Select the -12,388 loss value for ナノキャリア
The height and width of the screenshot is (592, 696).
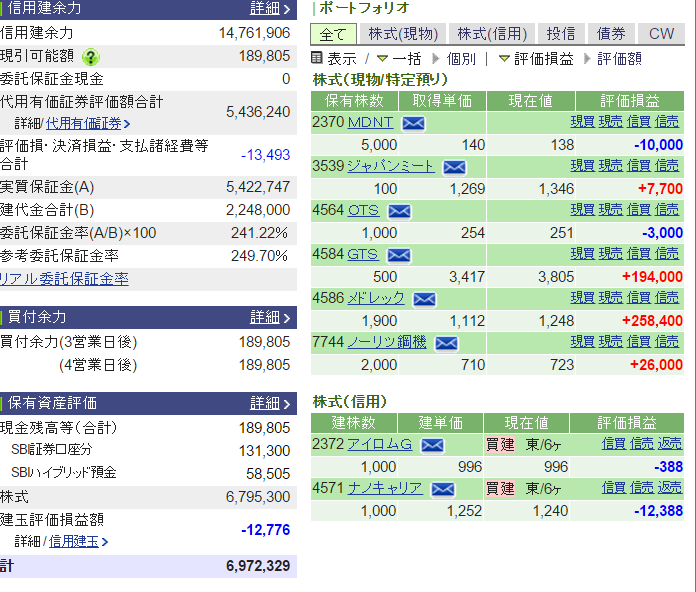[x=658, y=511]
